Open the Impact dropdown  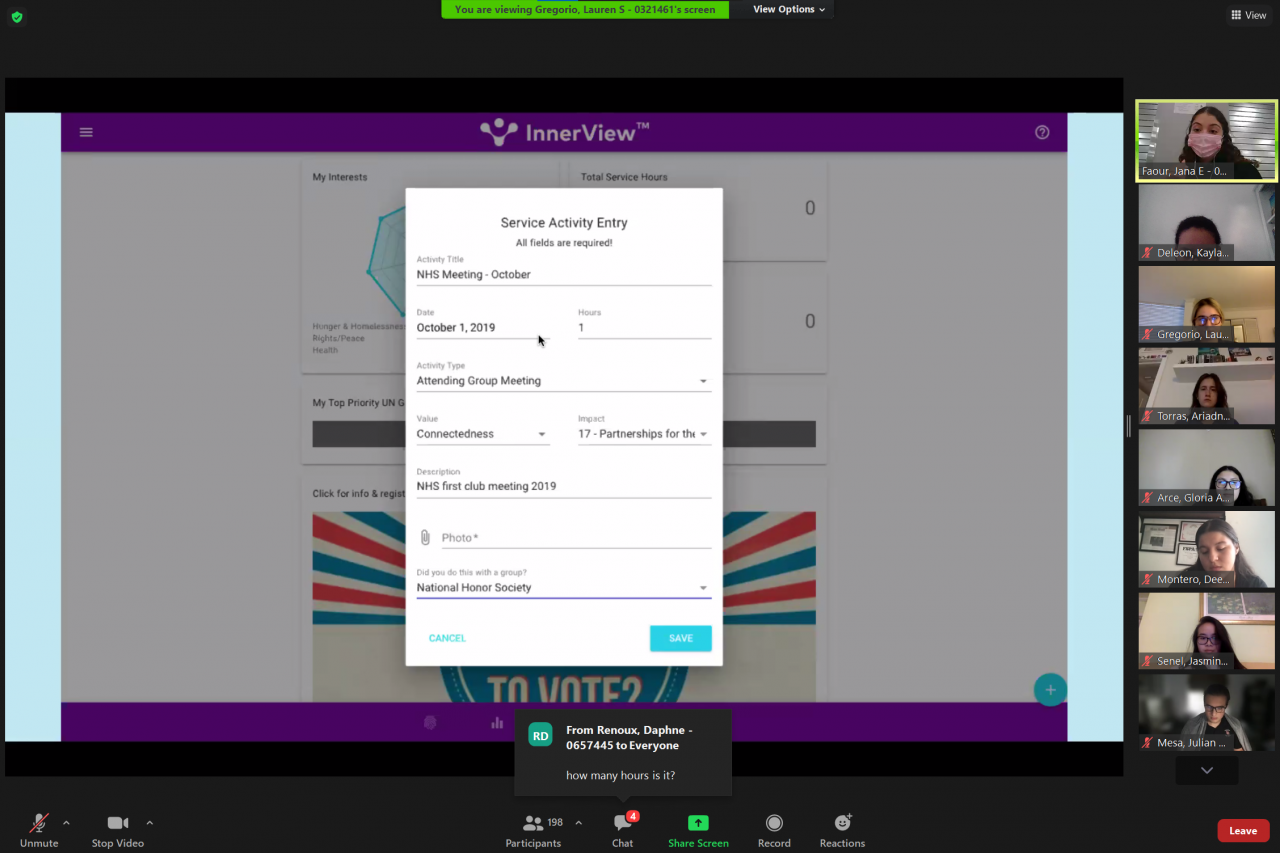pyautogui.click(x=644, y=434)
